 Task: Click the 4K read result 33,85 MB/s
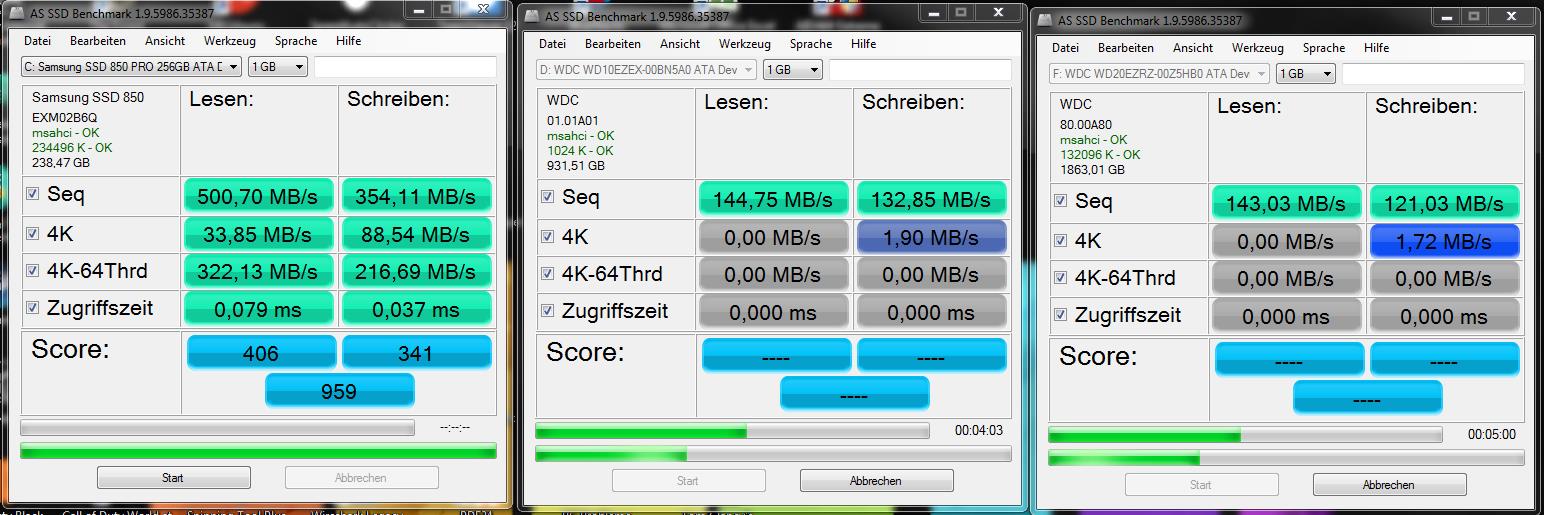click(258, 235)
